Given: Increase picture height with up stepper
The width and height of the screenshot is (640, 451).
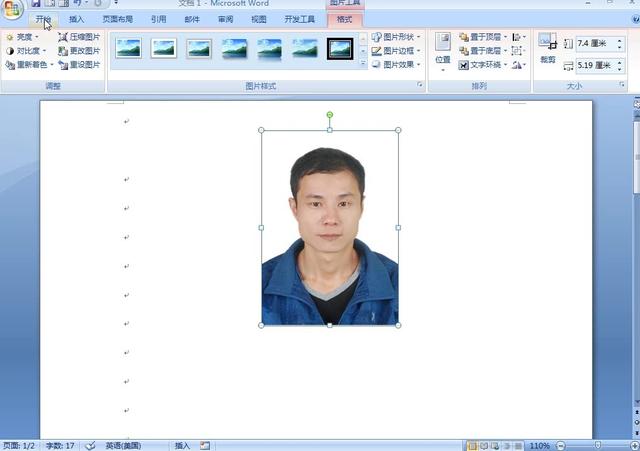Looking at the screenshot, I should (620, 40).
